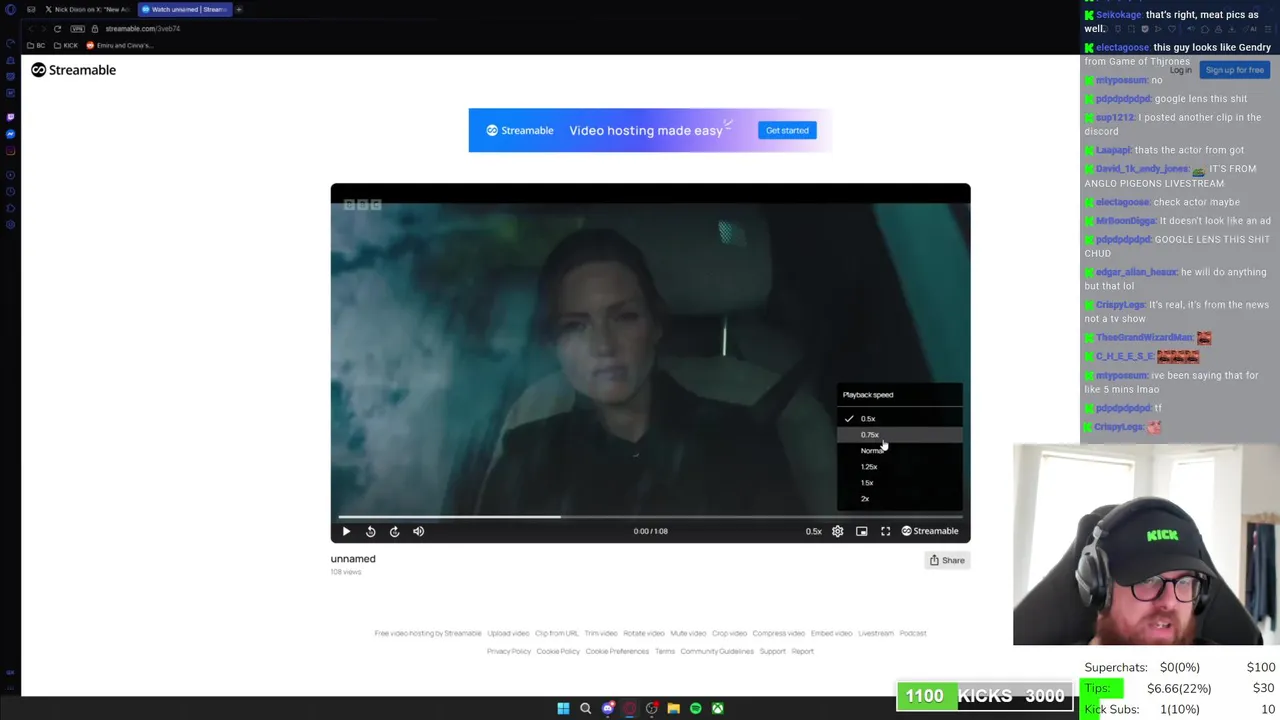Screen dimensions: 1280x720
Task: Open Instagram in the browser sidebar
Action: [11, 151]
